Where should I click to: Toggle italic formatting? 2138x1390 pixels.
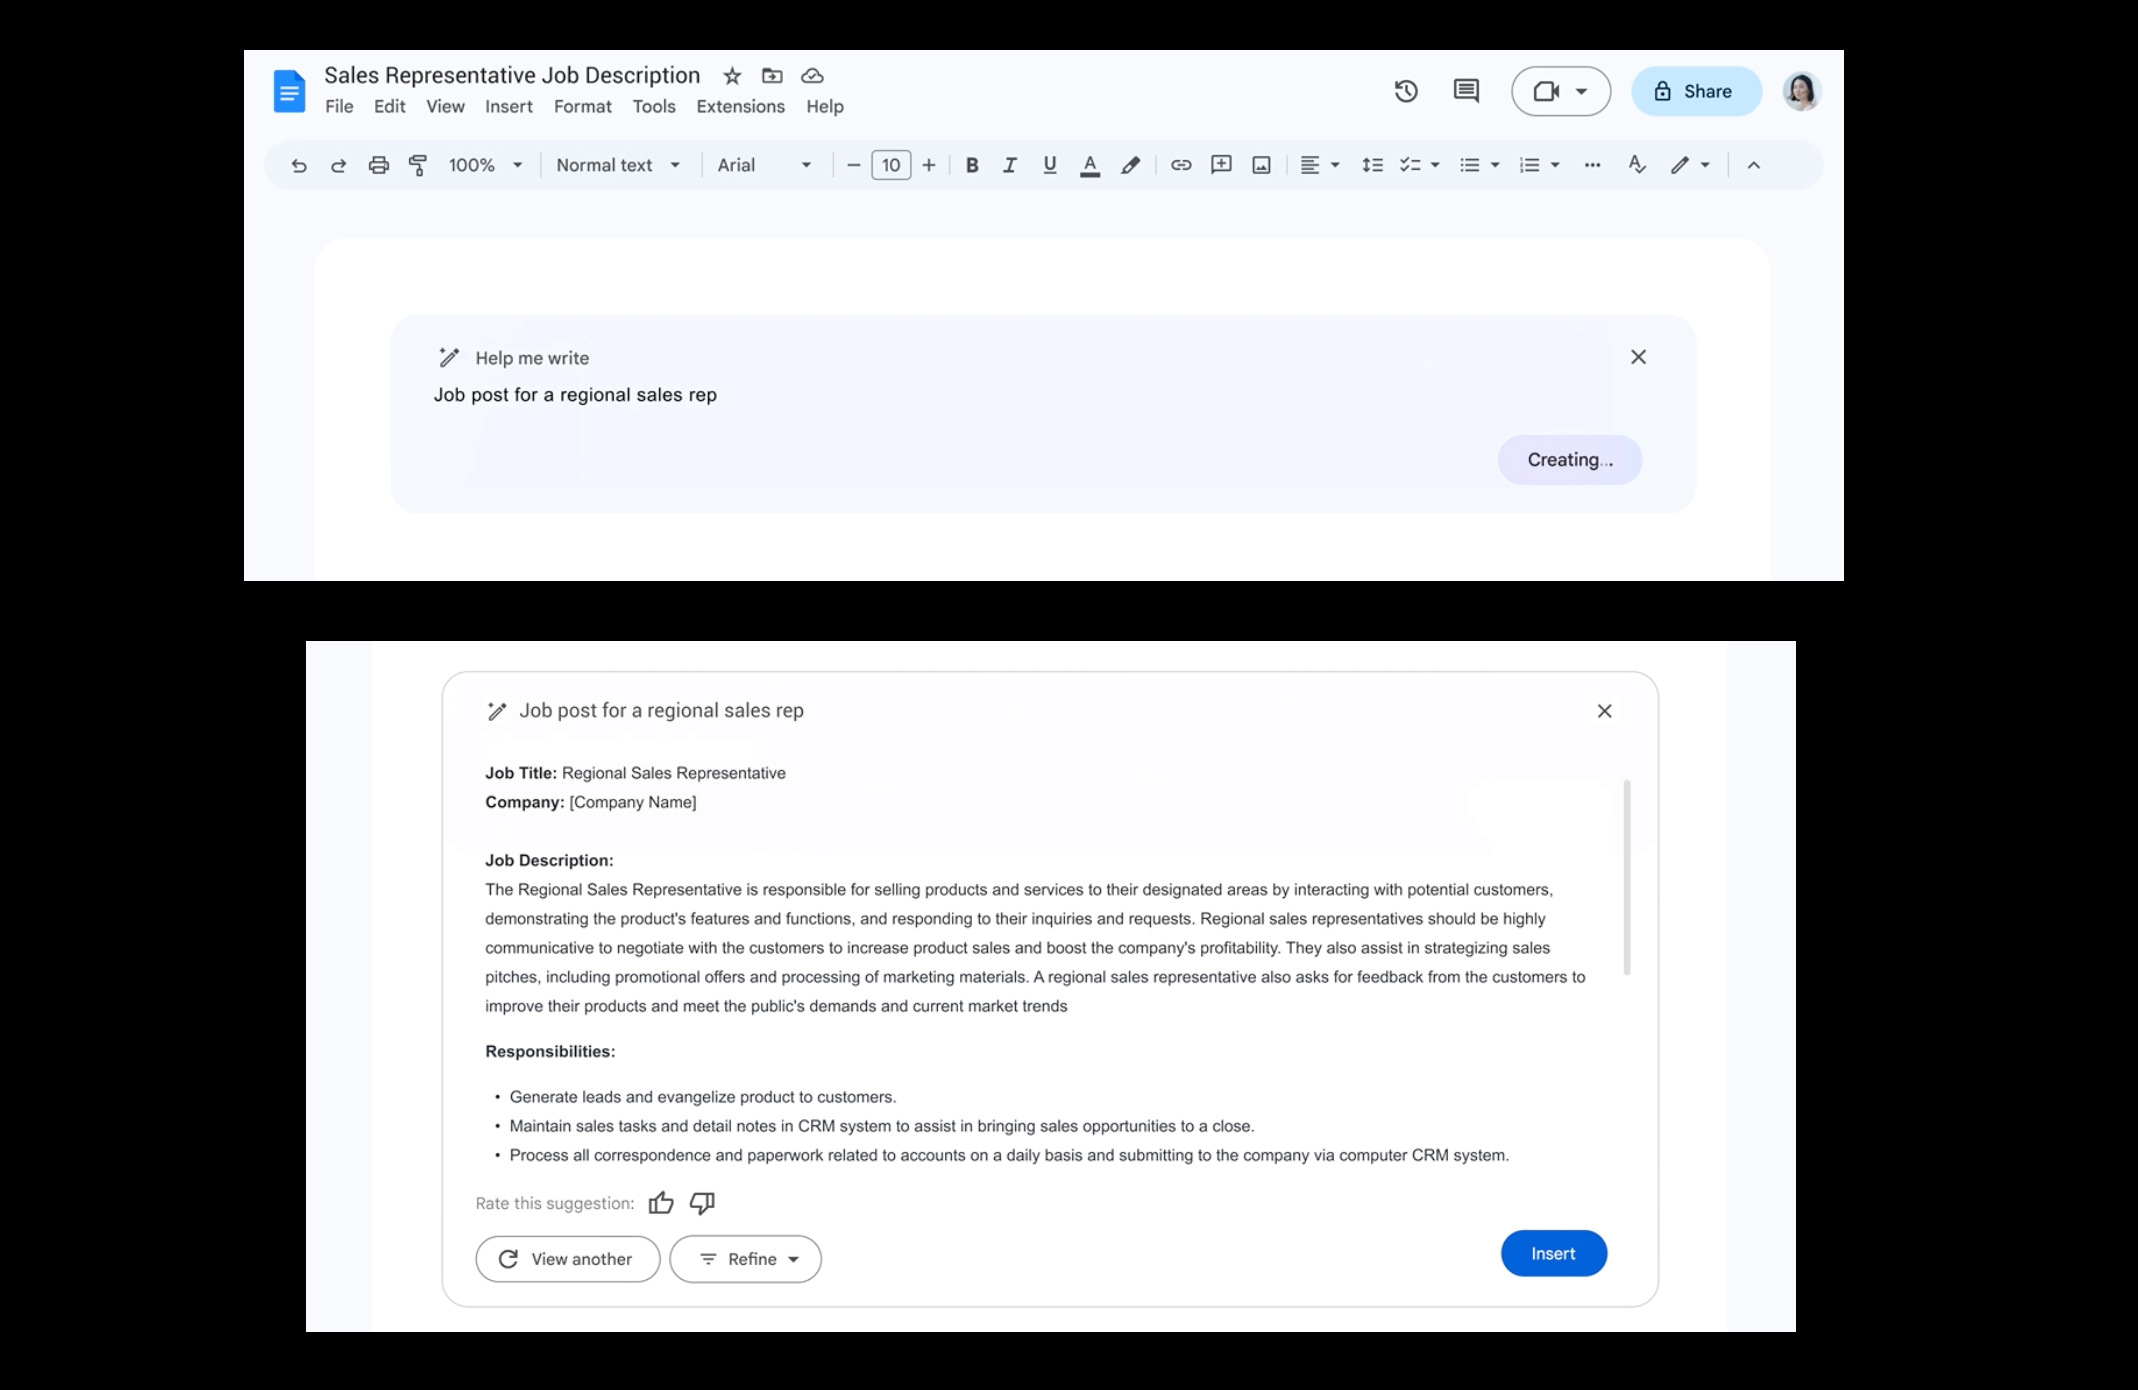[x=1010, y=166]
